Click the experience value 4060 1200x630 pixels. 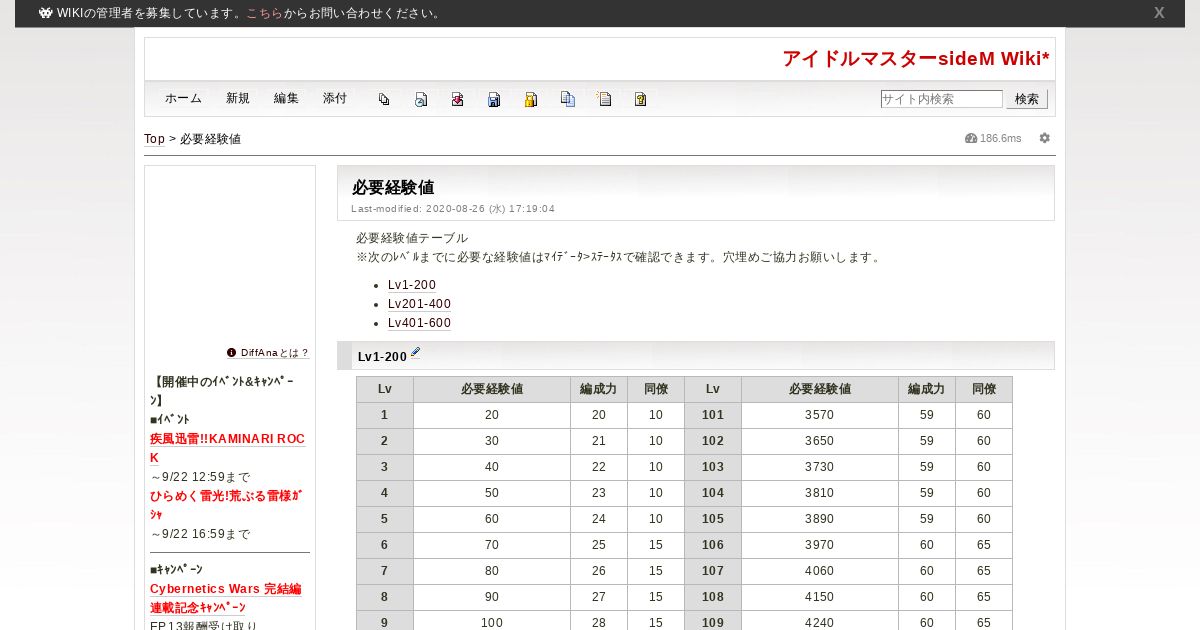click(x=820, y=571)
